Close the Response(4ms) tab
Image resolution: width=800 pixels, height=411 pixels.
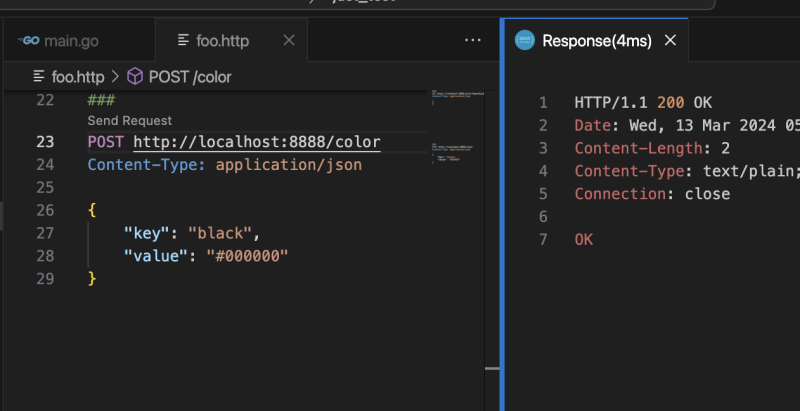(x=670, y=41)
